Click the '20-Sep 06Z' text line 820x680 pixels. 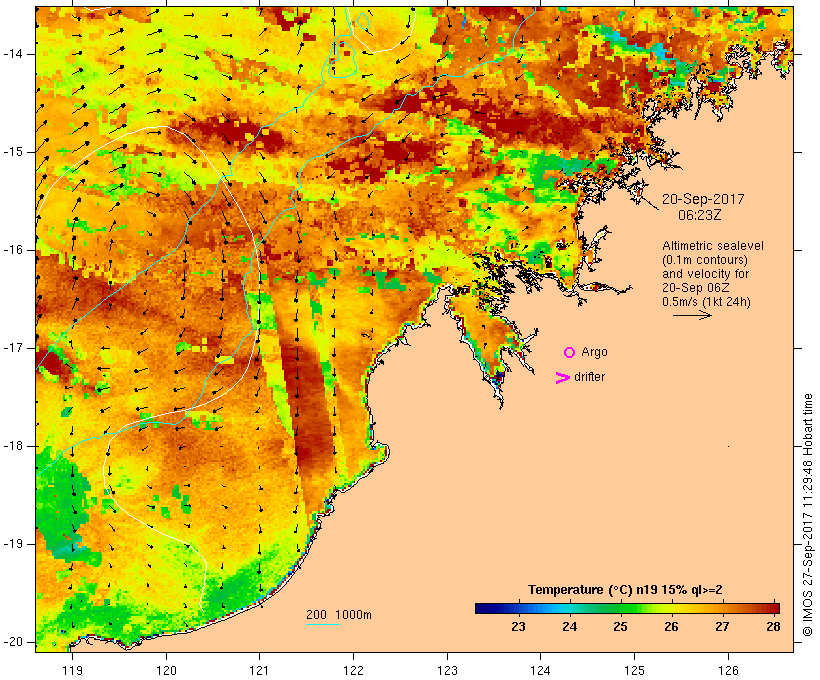(x=696, y=288)
